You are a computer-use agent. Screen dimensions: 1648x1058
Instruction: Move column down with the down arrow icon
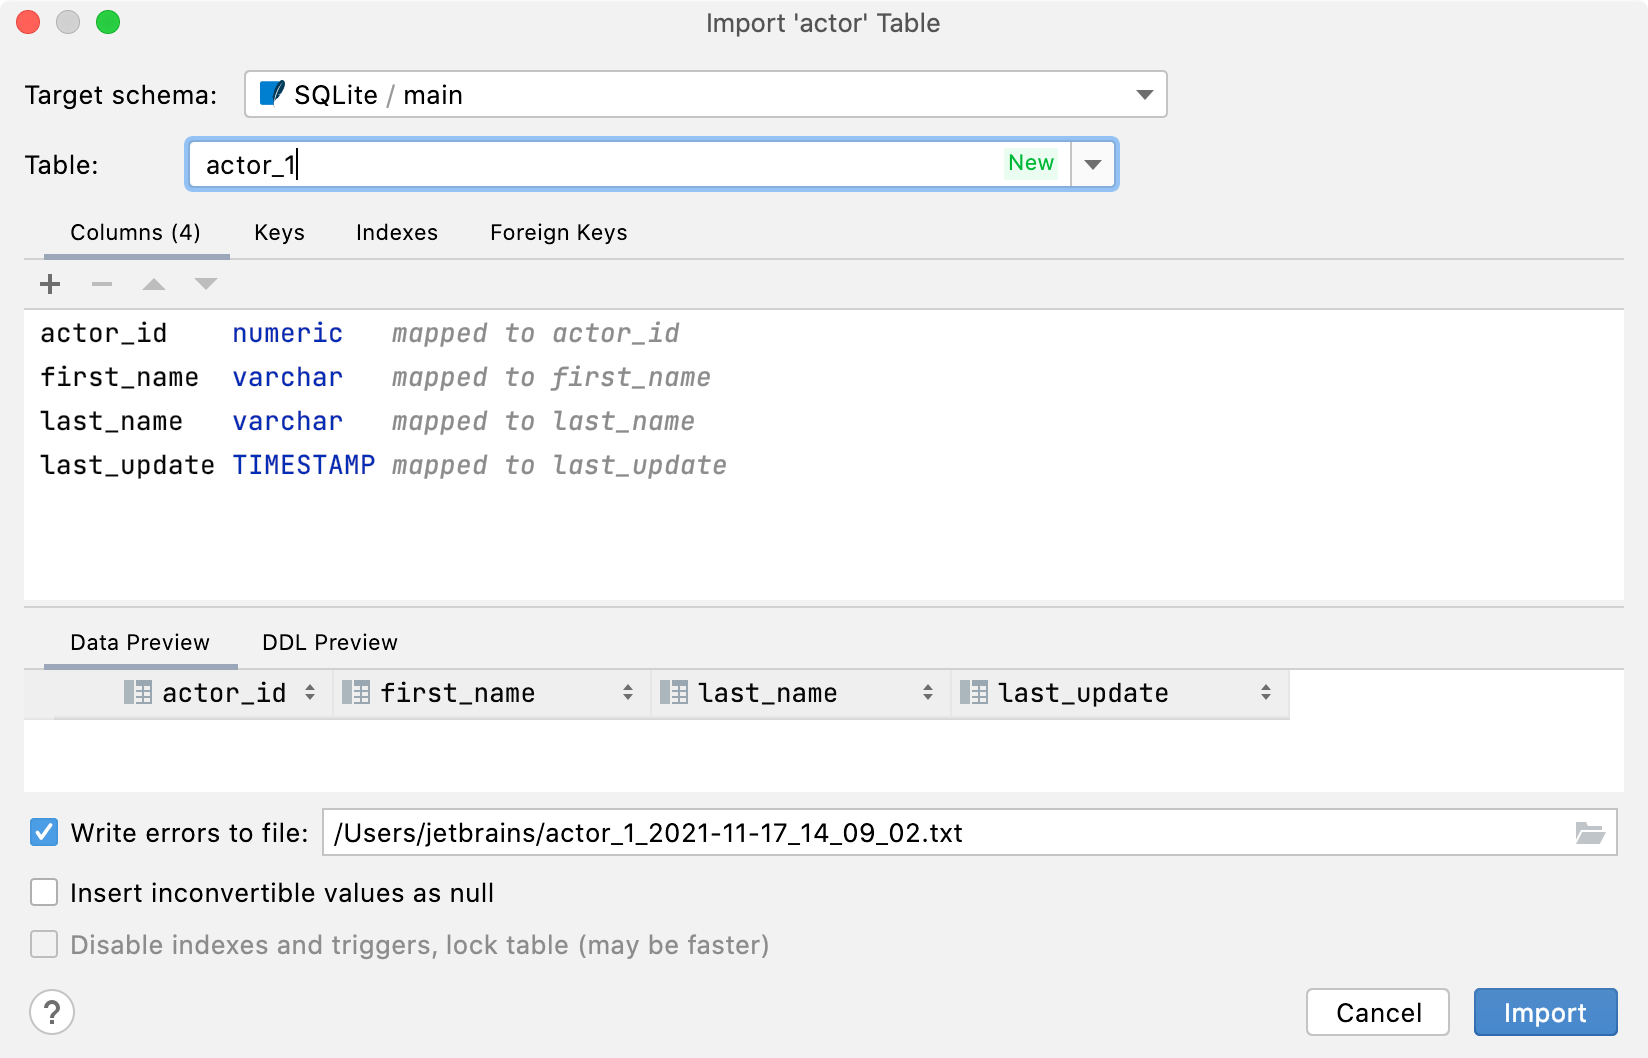pos(205,284)
